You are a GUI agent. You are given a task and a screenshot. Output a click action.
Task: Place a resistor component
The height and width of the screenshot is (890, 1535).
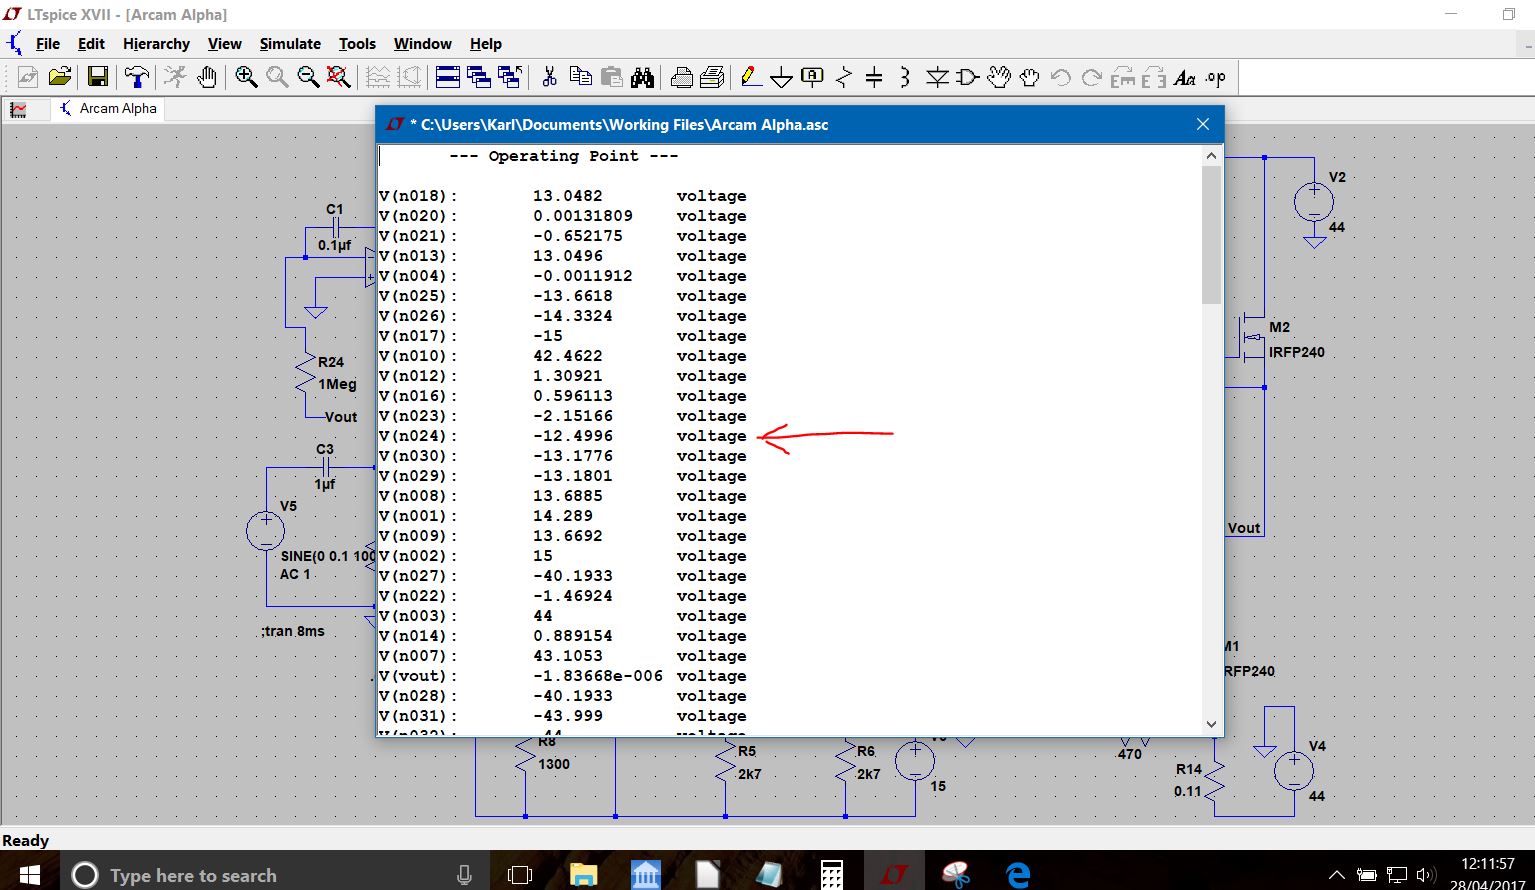[x=843, y=77]
